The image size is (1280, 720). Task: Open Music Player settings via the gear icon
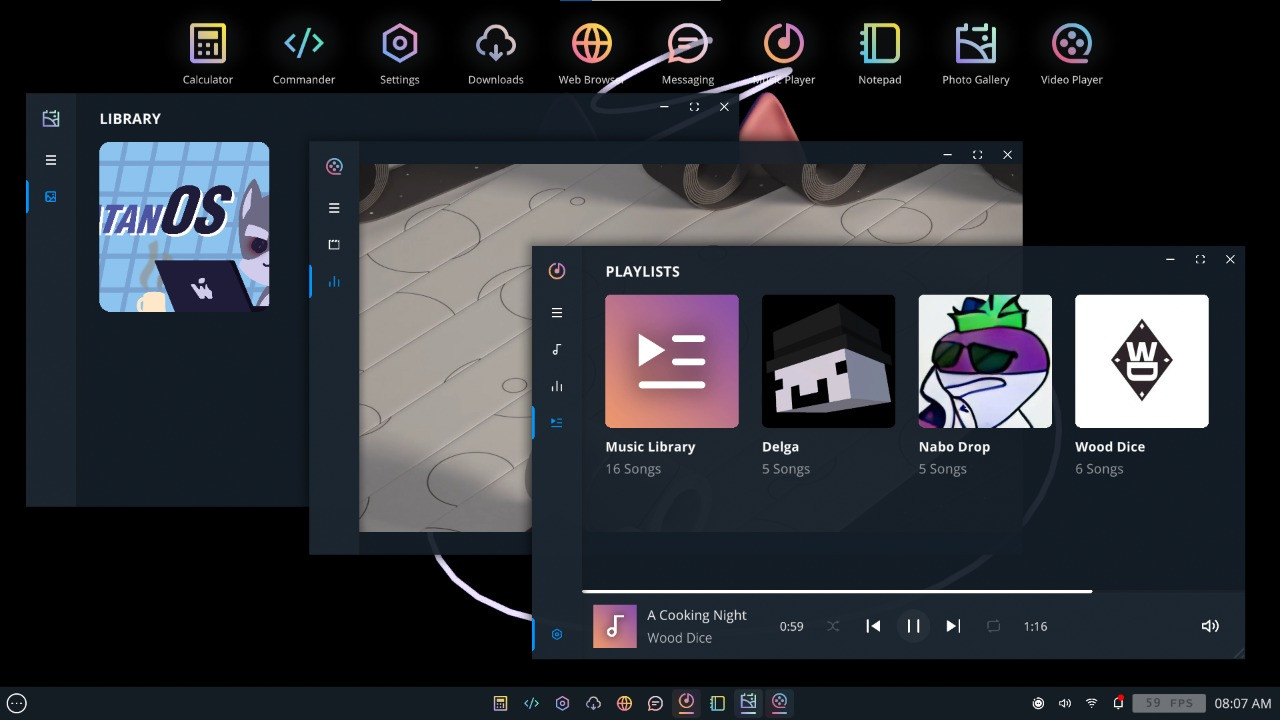557,634
